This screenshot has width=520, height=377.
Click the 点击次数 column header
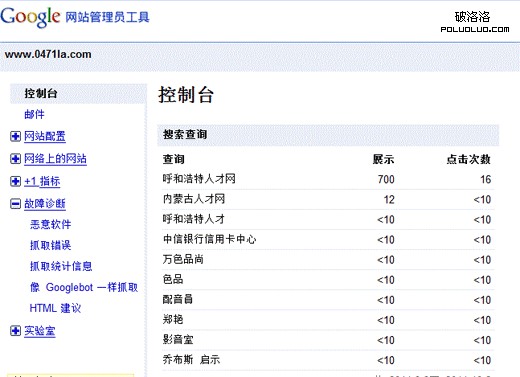pos(469,159)
